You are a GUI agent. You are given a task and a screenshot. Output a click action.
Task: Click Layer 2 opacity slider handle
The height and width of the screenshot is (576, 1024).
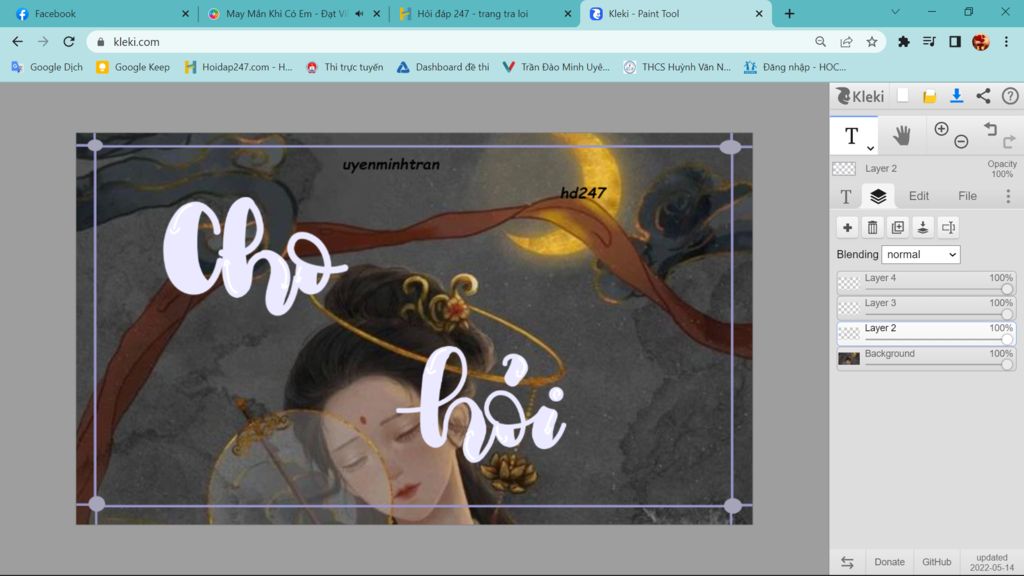[1006, 339]
